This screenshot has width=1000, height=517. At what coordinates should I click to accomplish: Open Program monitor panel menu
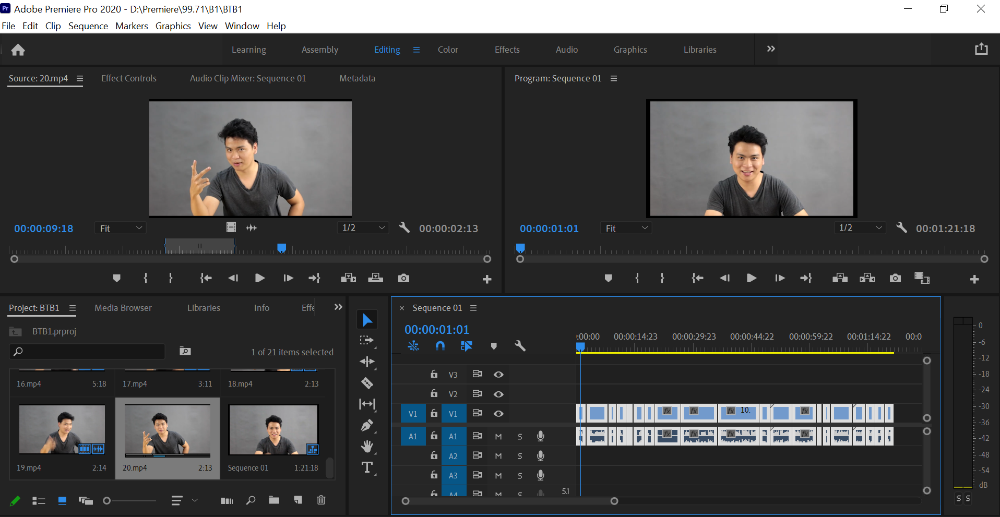(614, 78)
